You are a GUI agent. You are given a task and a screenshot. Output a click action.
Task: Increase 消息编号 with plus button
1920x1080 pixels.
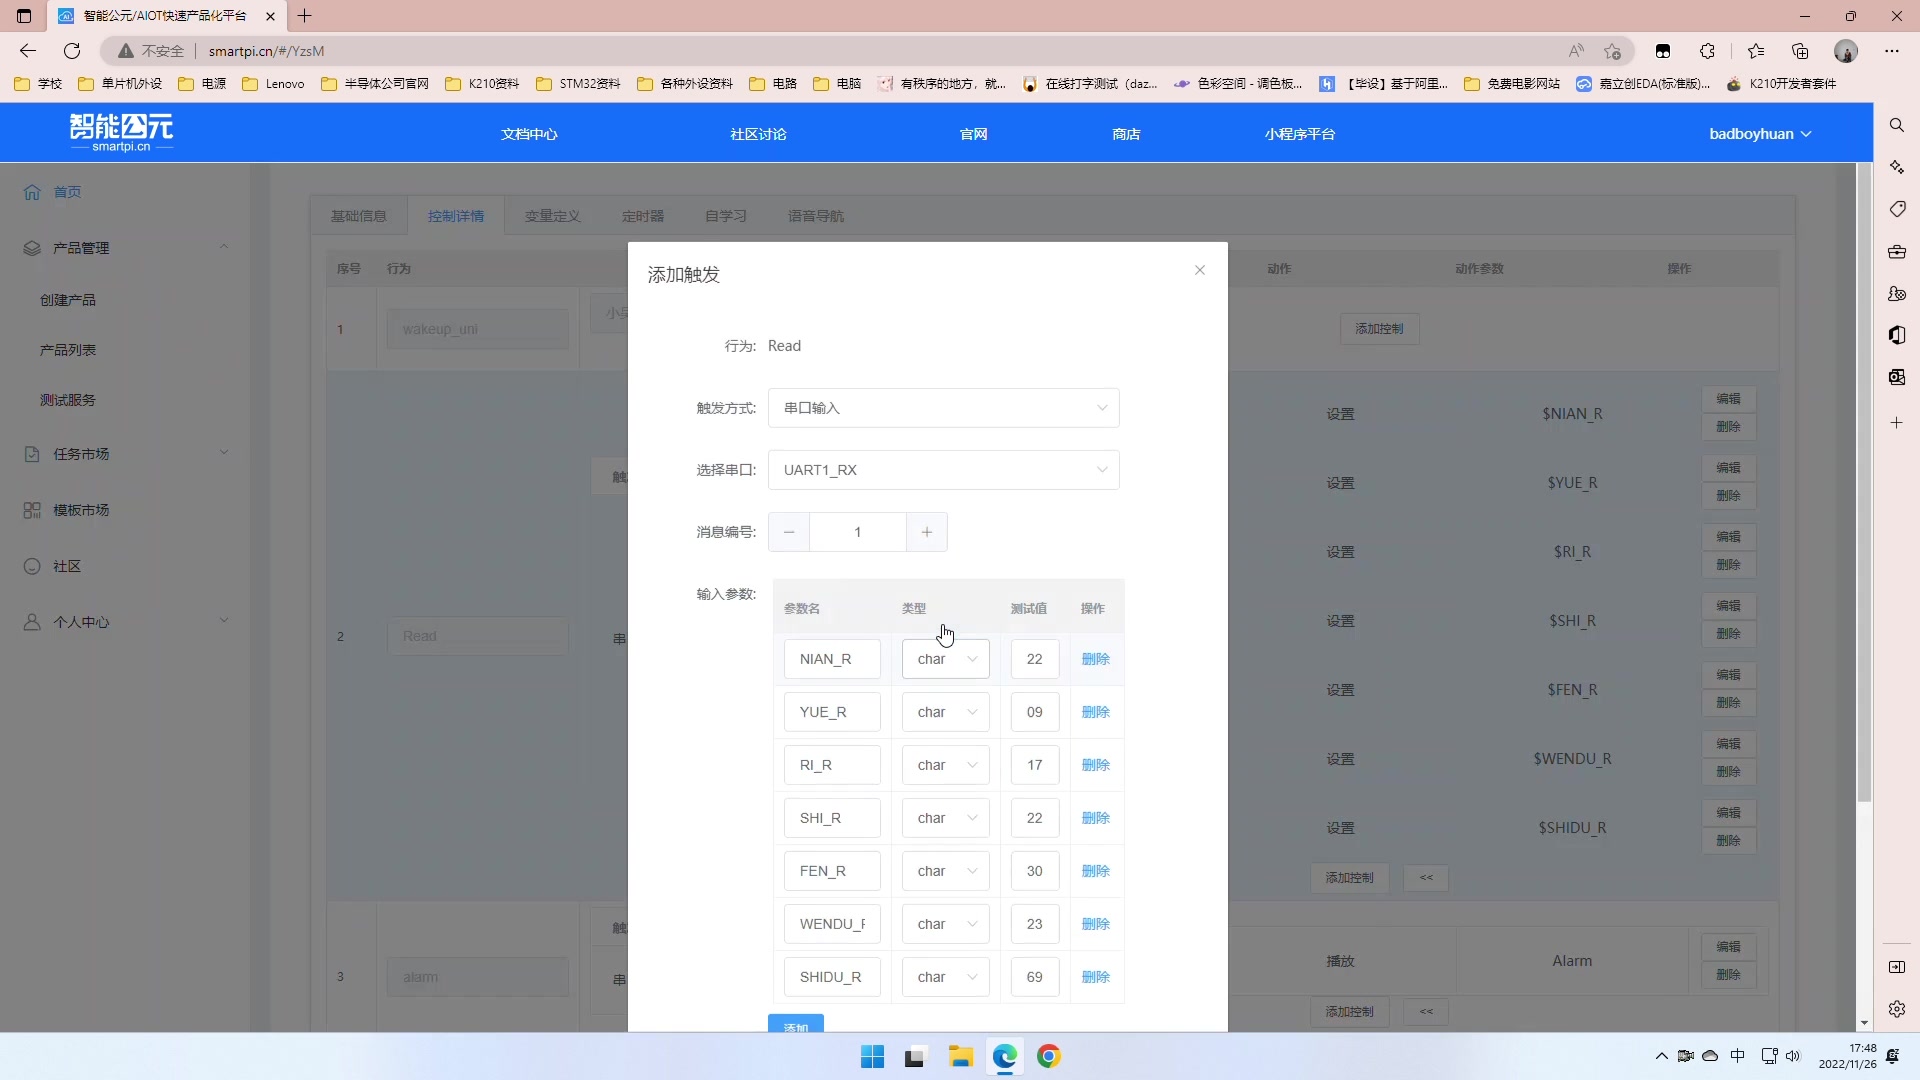(x=927, y=532)
